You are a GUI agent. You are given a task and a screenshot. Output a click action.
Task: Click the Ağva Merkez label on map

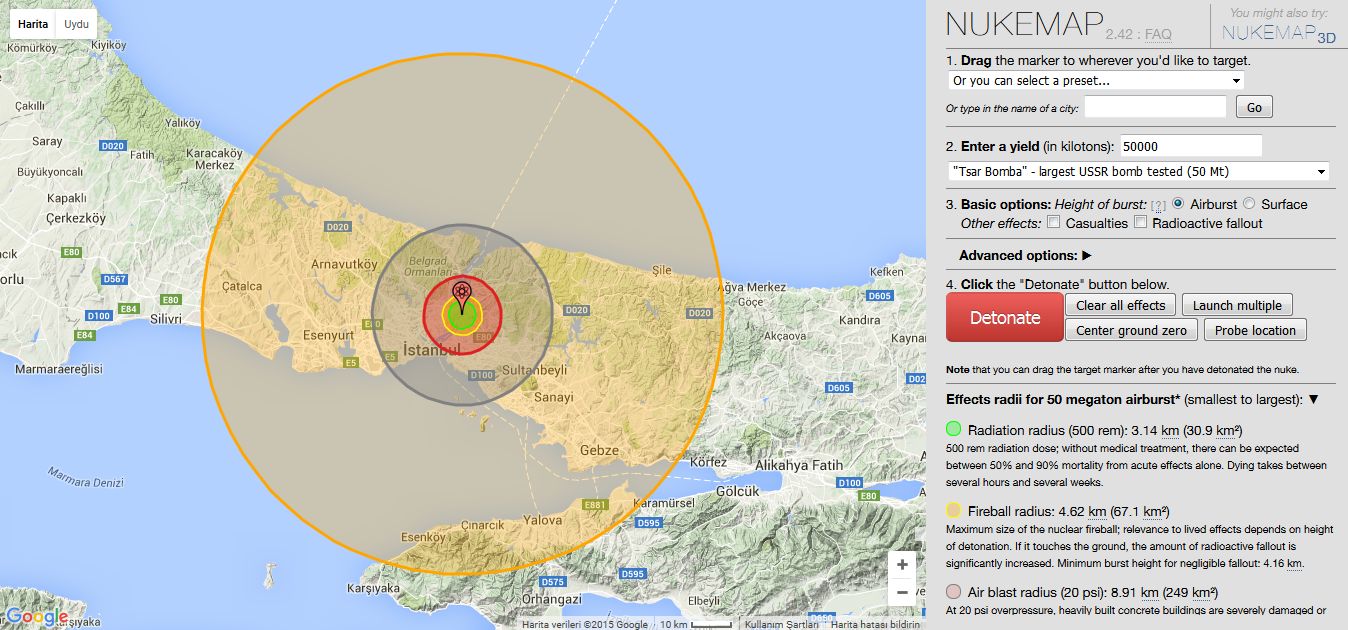pos(751,287)
